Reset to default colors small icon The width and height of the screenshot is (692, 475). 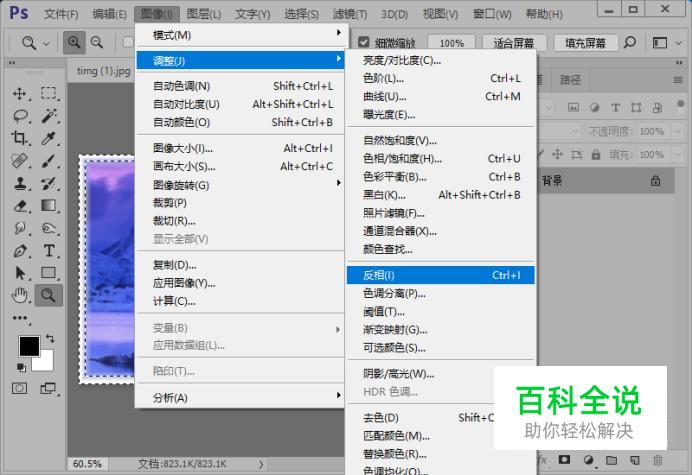[21, 367]
